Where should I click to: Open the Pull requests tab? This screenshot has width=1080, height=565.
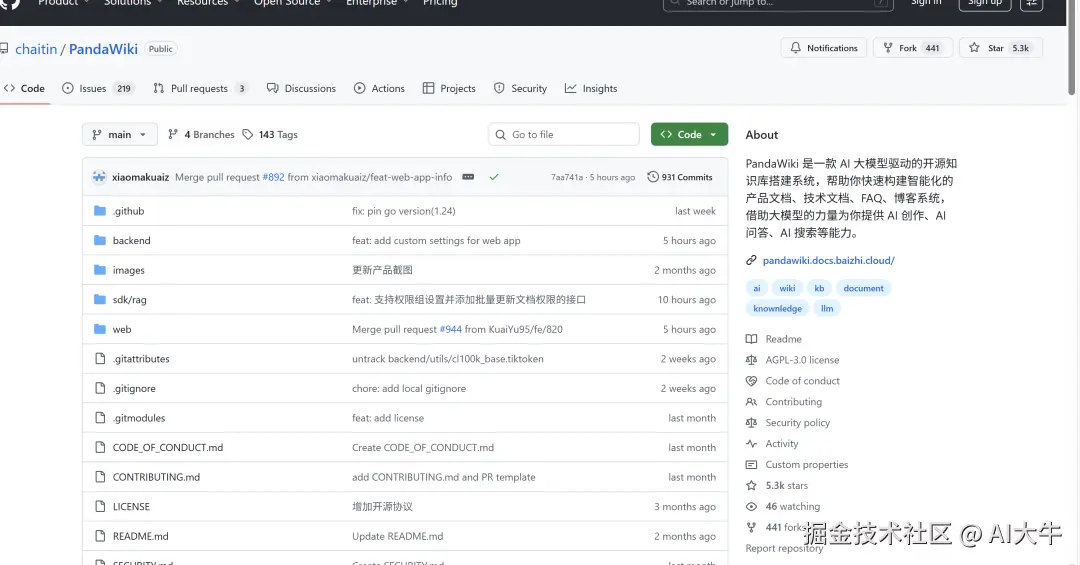tap(200, 88)
